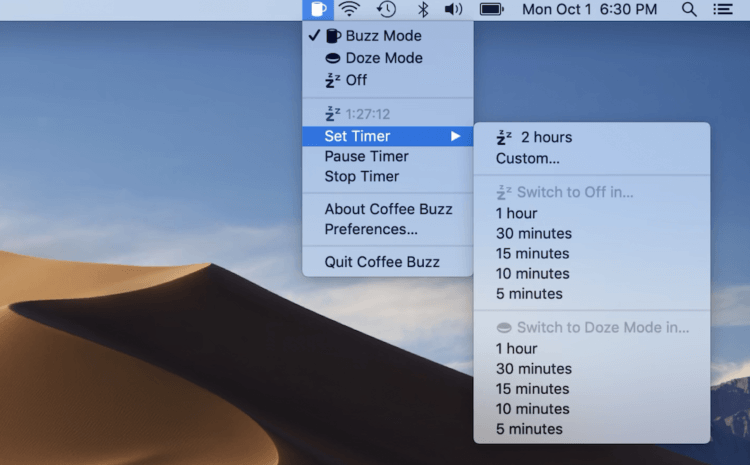
Task: Select 1 hour under Switch to Off
Action: 592,213
